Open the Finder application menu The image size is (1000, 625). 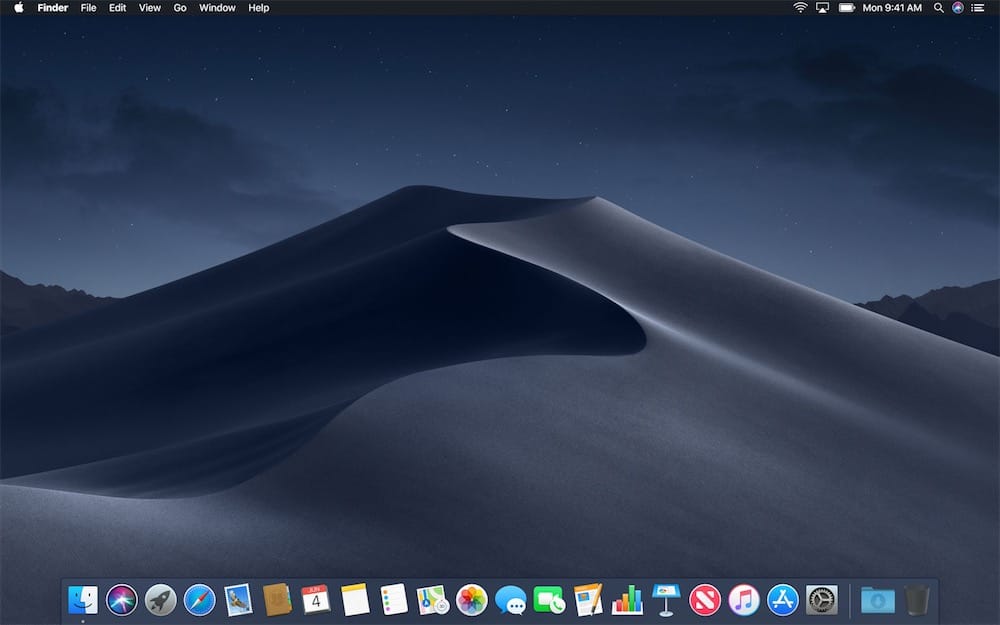coord(53,8)
